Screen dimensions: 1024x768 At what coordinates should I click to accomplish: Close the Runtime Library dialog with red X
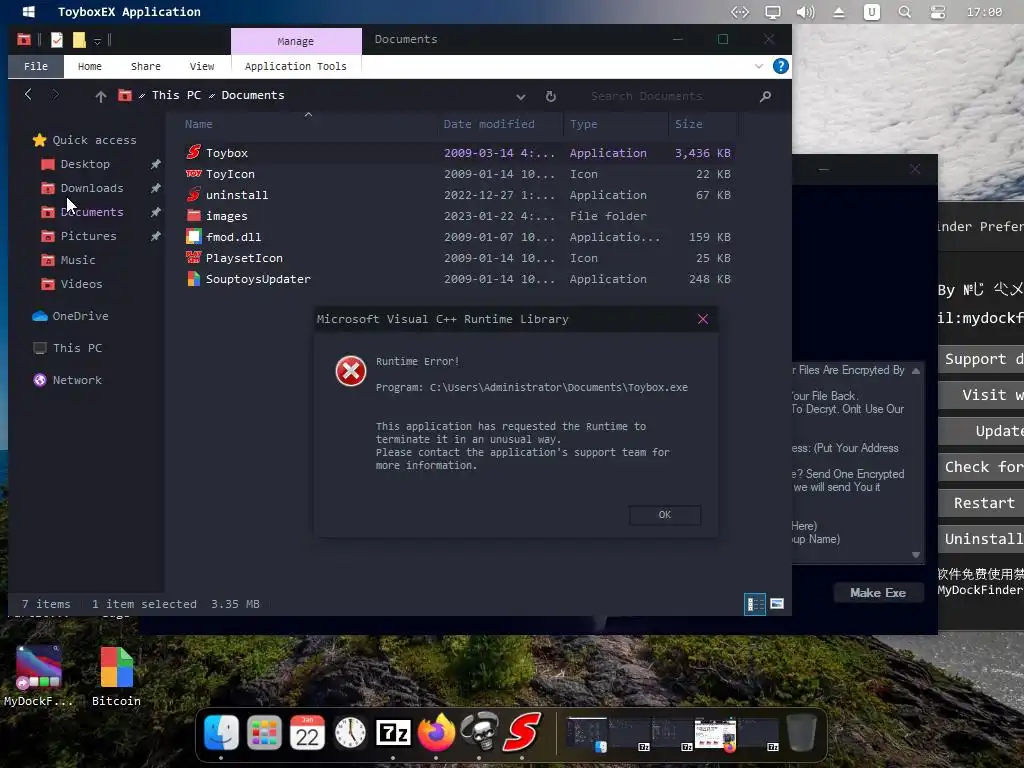703,319
